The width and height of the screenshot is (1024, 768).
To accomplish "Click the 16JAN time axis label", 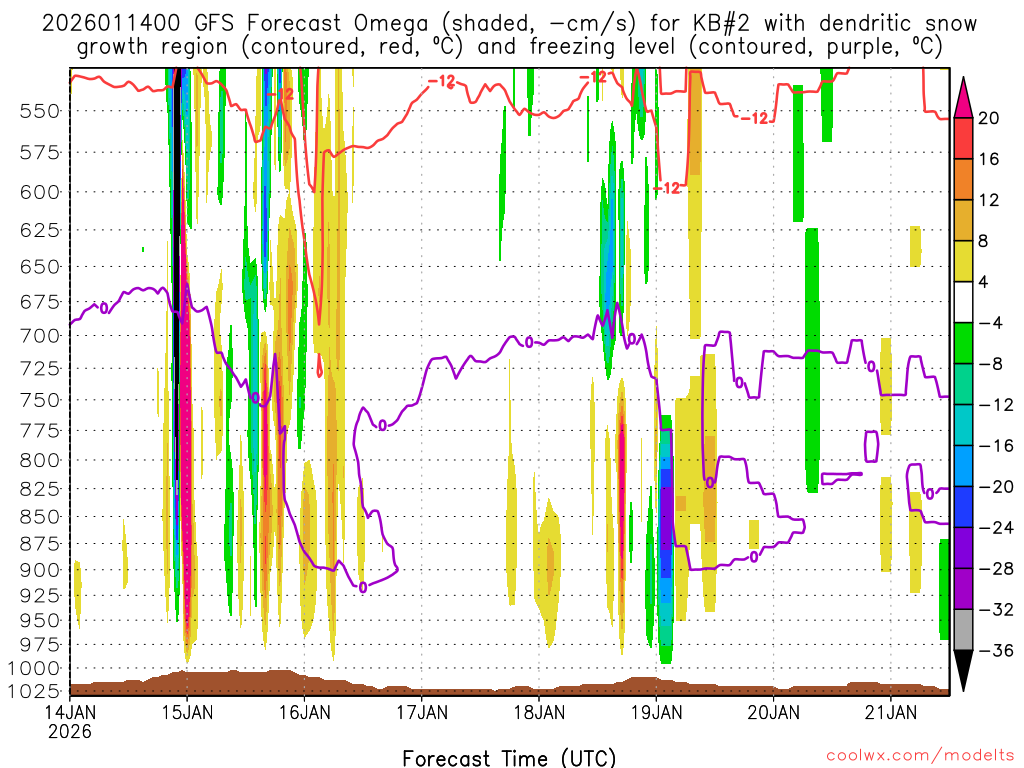I will (304, 712).
